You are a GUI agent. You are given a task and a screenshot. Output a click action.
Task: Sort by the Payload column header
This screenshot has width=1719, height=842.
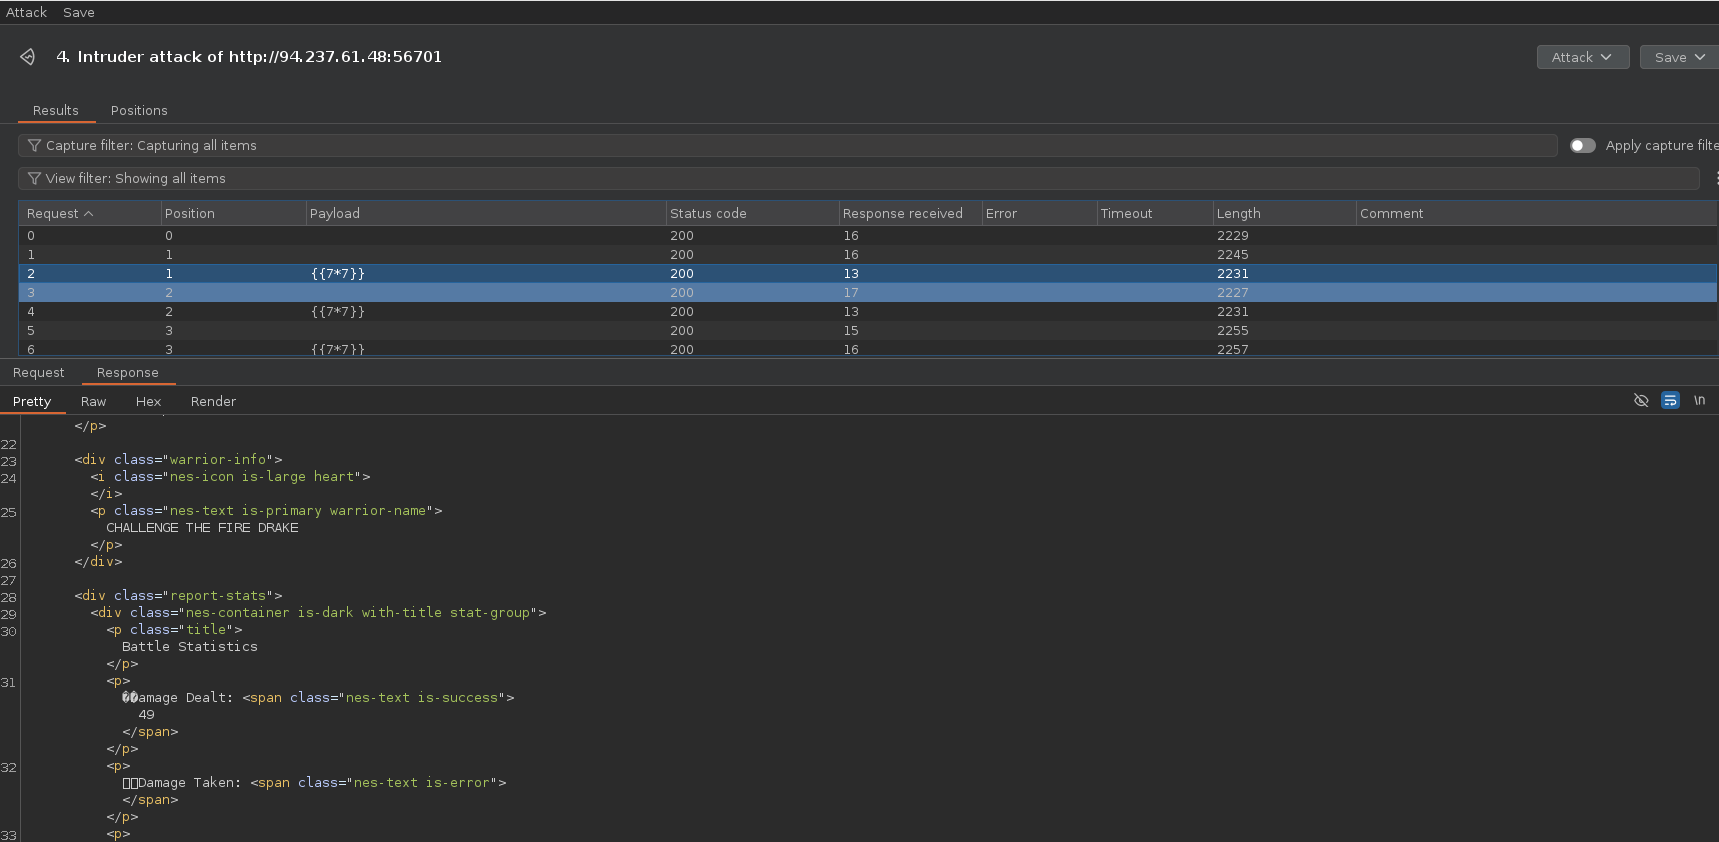pyautogui.click(x=486, y=213)
